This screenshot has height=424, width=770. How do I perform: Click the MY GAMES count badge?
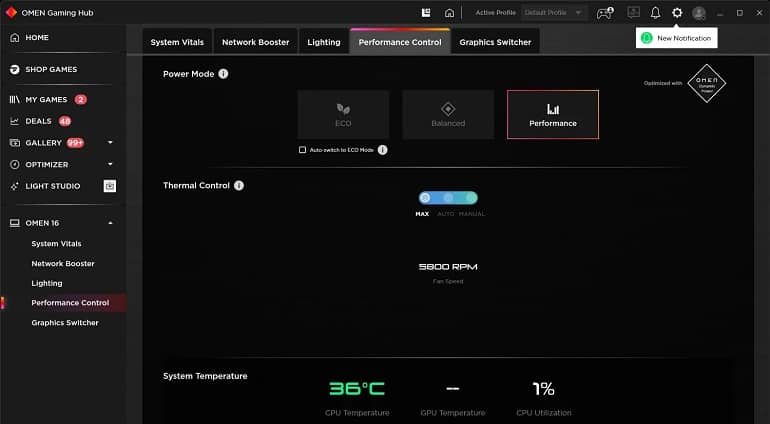pos(81,99)
